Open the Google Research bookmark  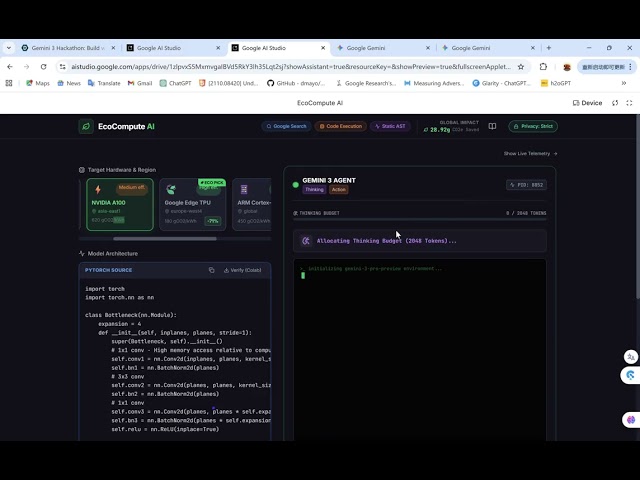[x=366, y=83]
